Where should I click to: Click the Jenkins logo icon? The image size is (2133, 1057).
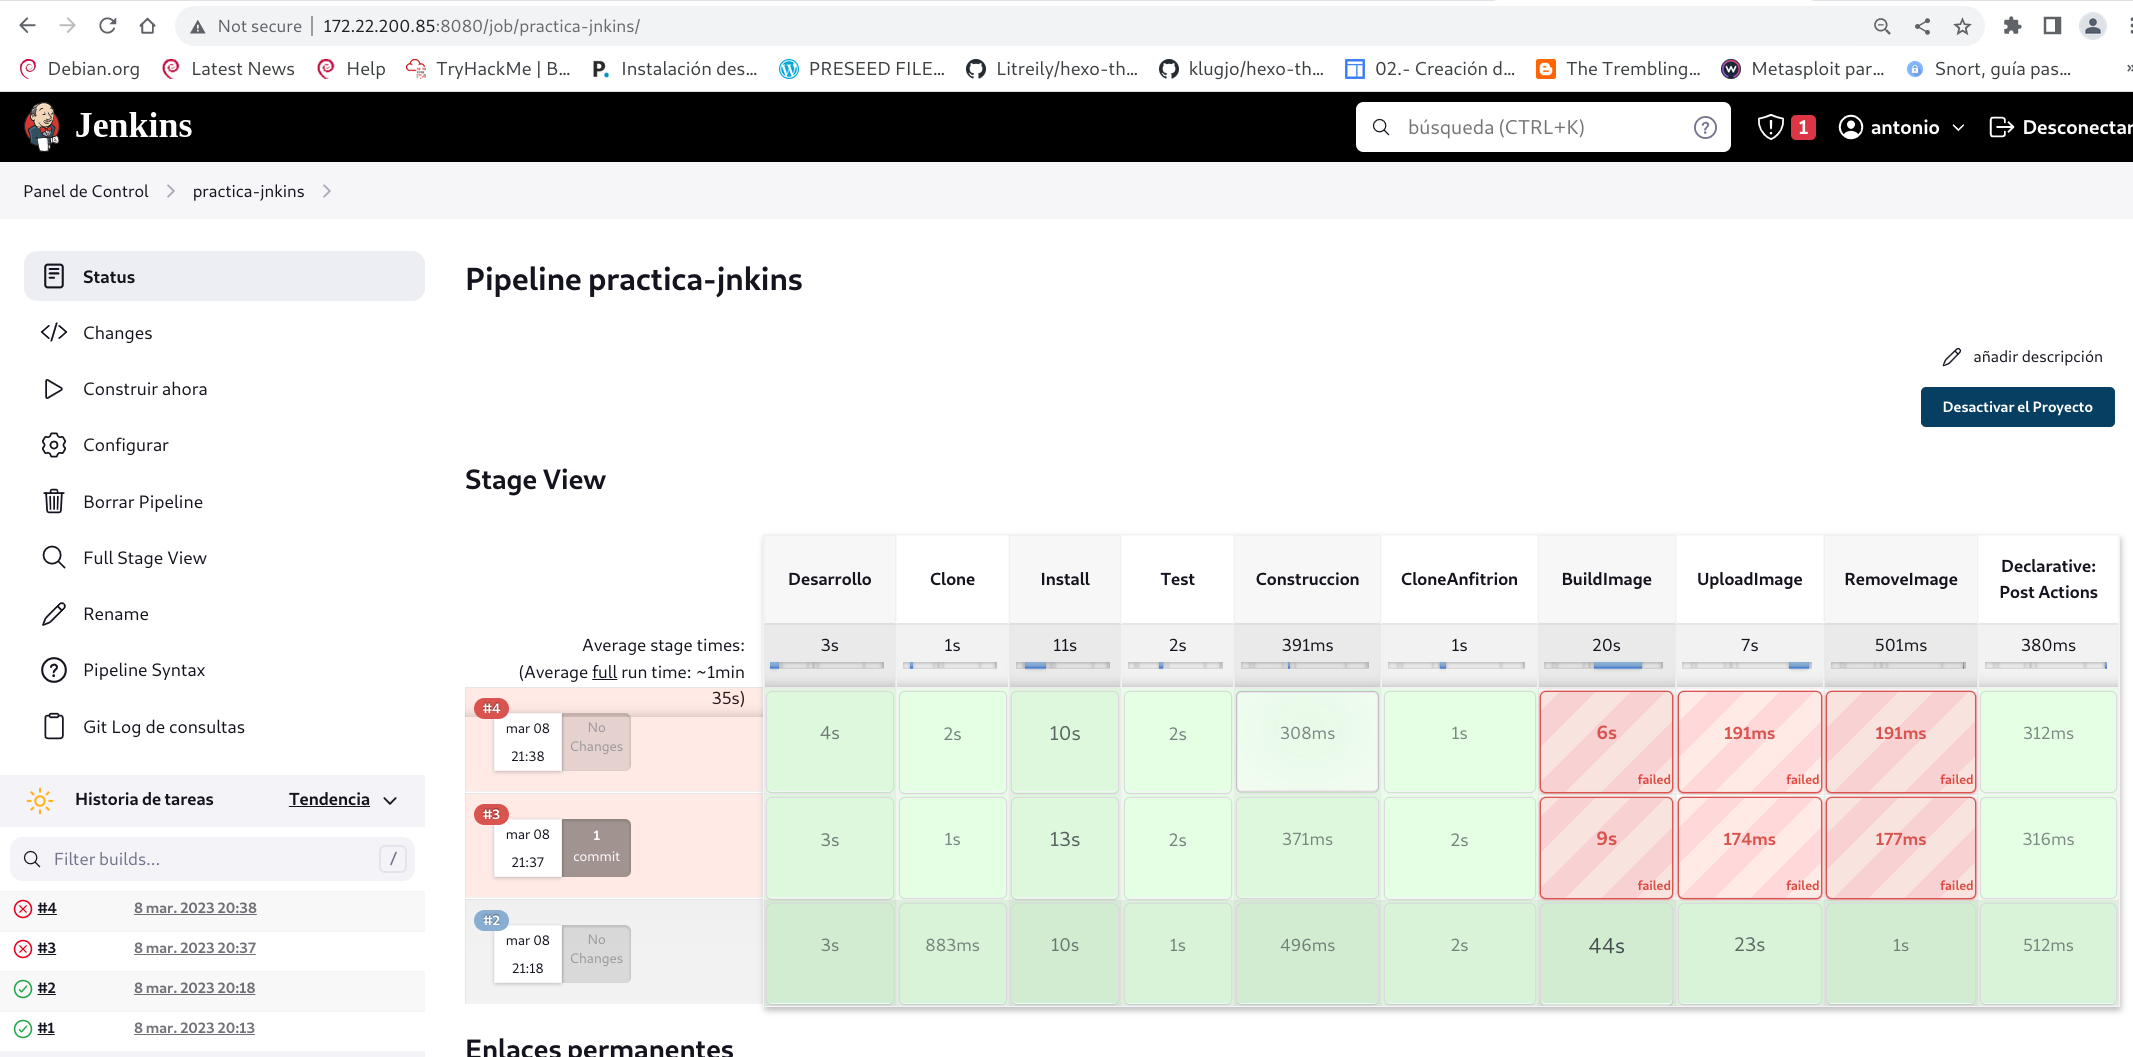click(x=42, y=127)
